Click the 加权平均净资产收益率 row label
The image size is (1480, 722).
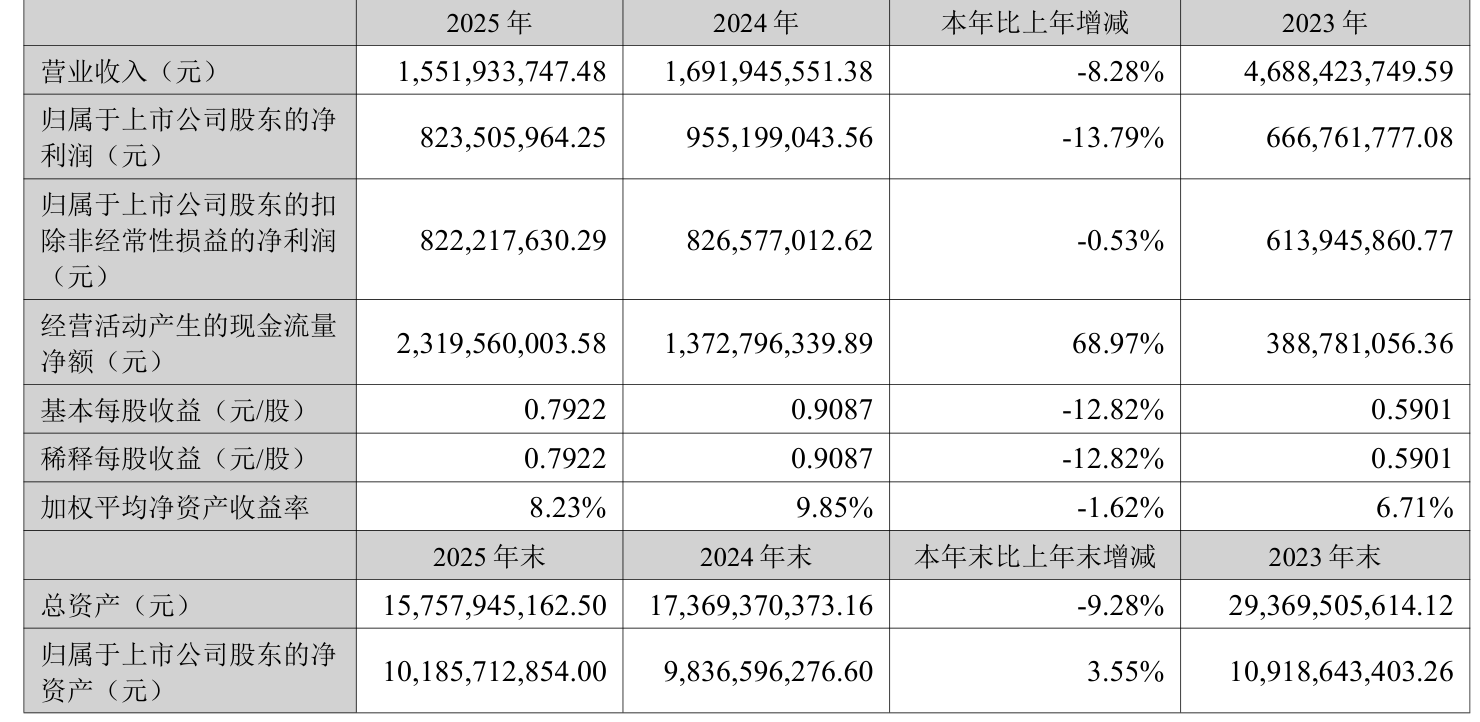point(174,508)
